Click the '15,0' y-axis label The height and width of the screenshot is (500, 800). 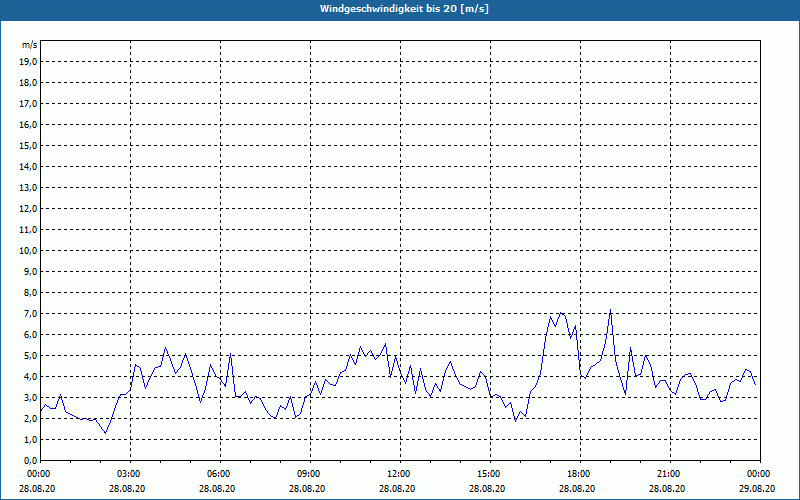(x=29, y=145)
